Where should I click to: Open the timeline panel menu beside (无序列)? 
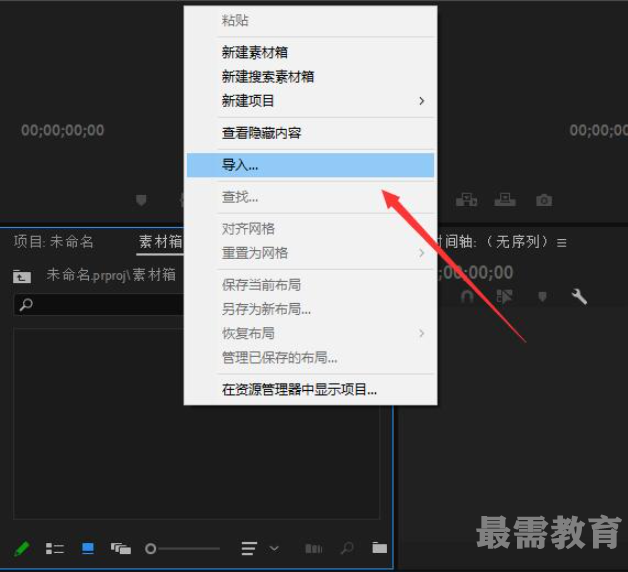click(x=562, y=242)
